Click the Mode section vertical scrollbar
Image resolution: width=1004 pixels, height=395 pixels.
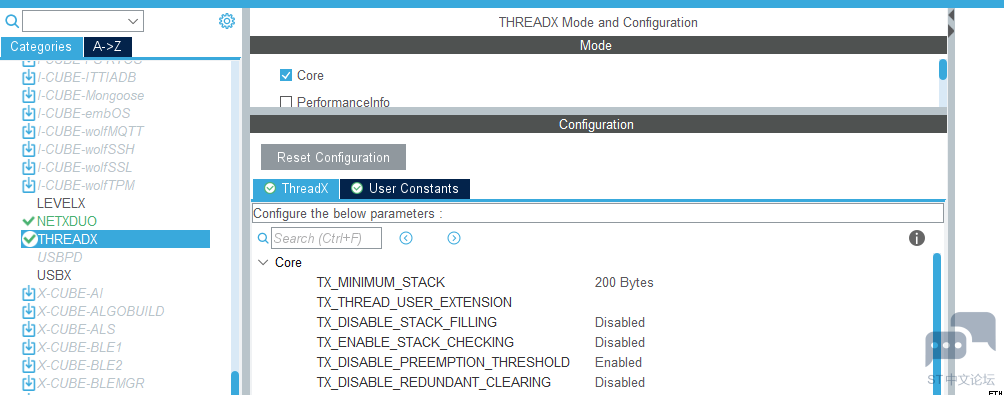click(943, 70)
